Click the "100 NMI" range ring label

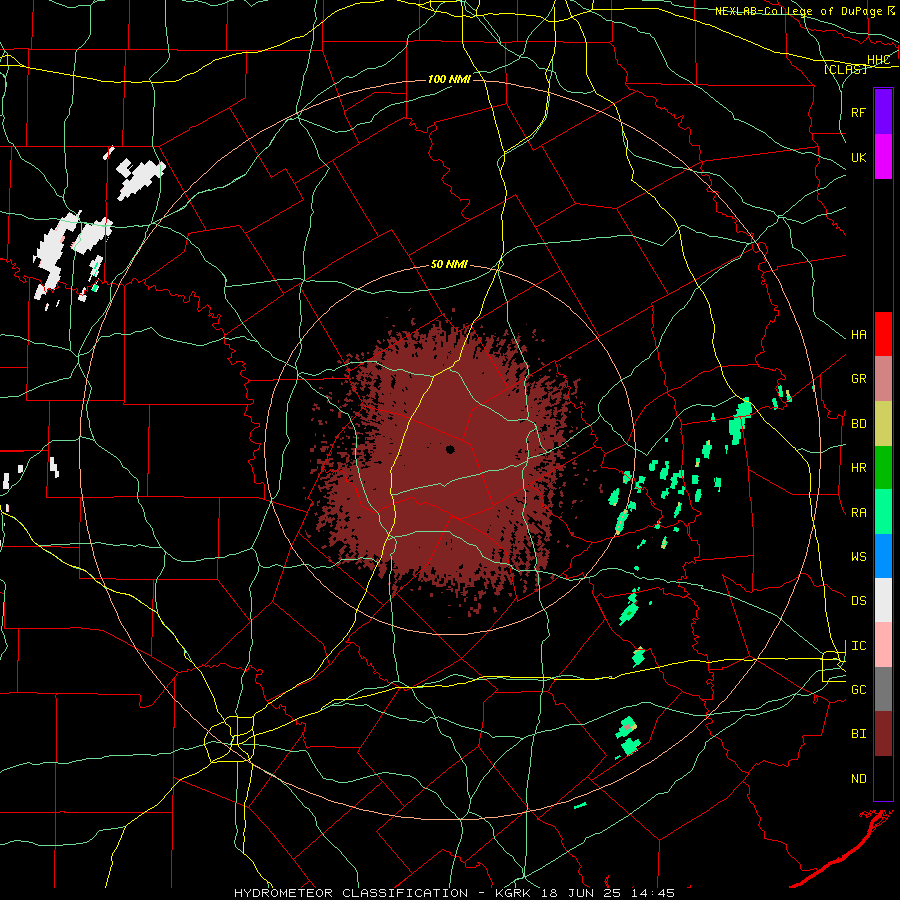449,79
